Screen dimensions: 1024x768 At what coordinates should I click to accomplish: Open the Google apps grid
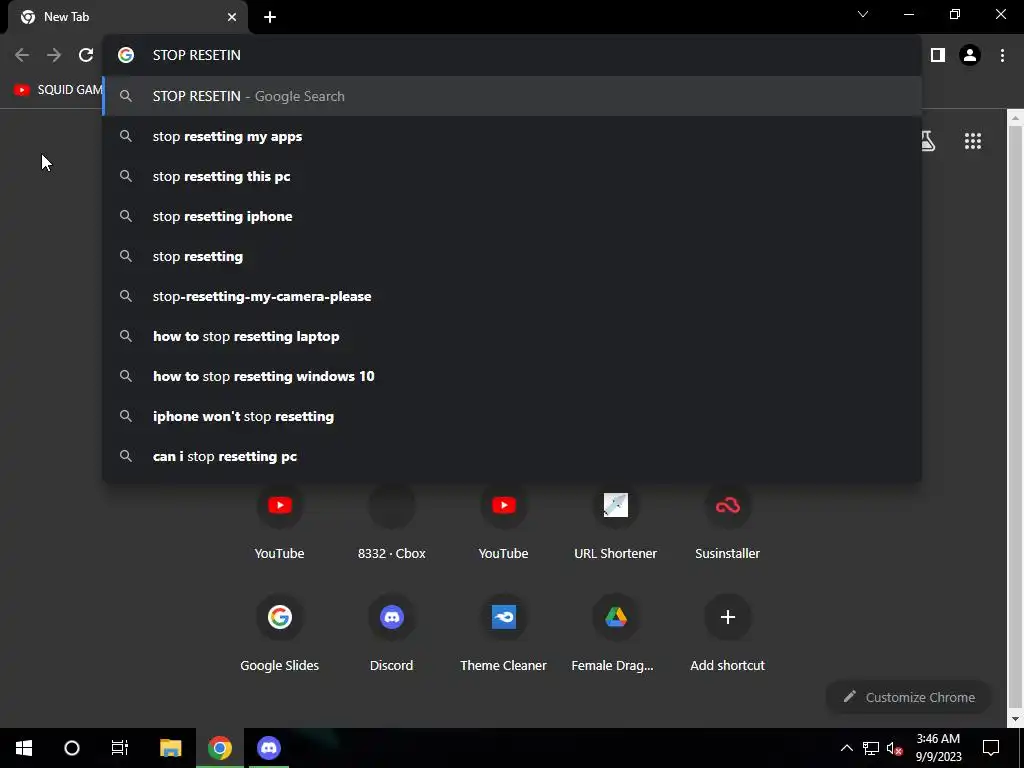click(x=973, y=141)
